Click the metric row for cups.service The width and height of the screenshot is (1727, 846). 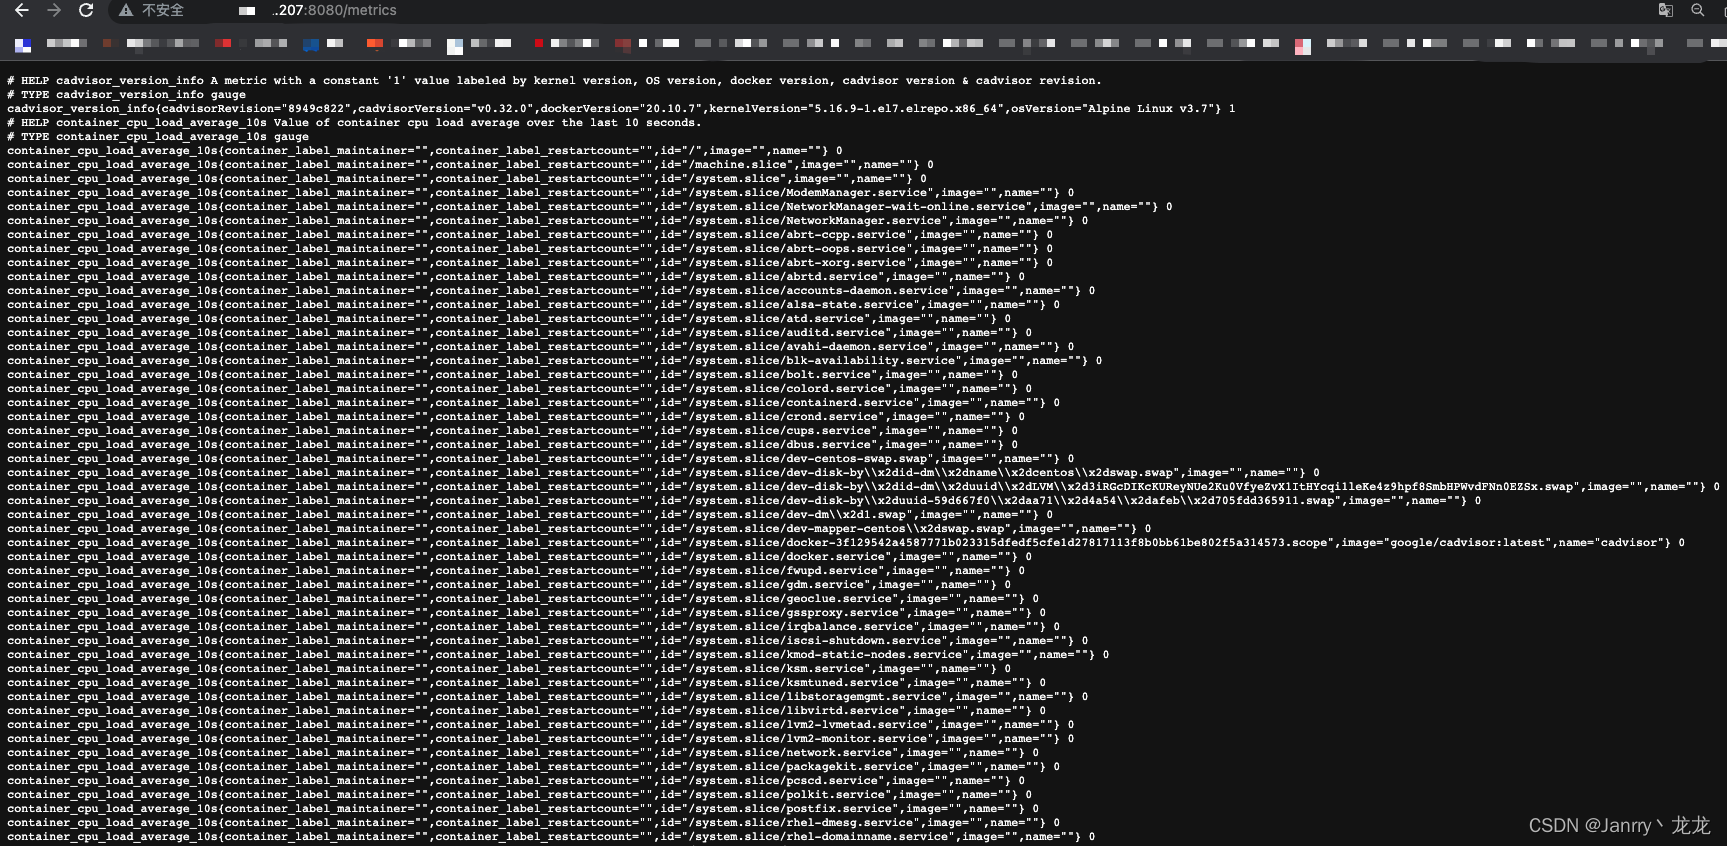(512, 431)
